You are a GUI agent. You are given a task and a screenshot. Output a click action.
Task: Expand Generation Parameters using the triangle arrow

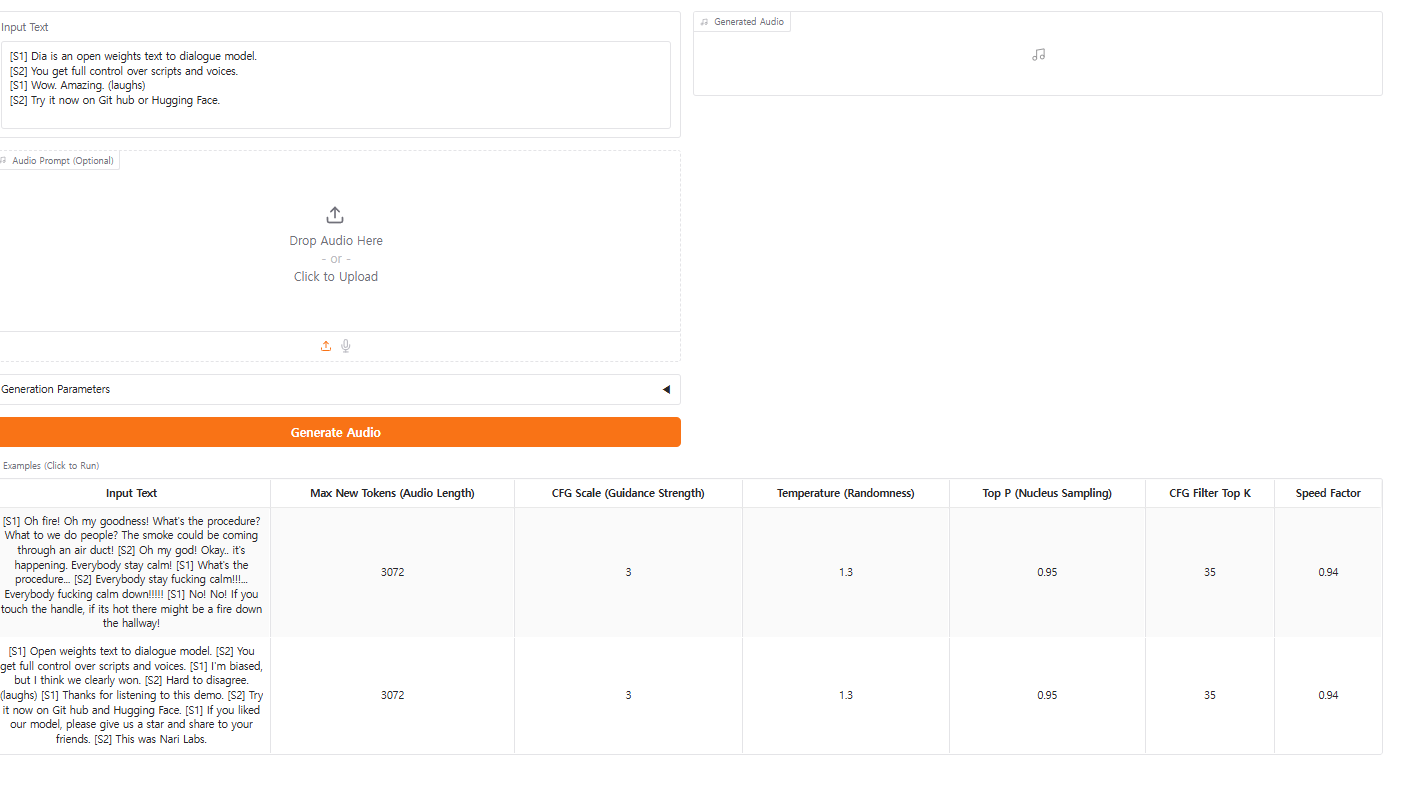coord(666,389)
